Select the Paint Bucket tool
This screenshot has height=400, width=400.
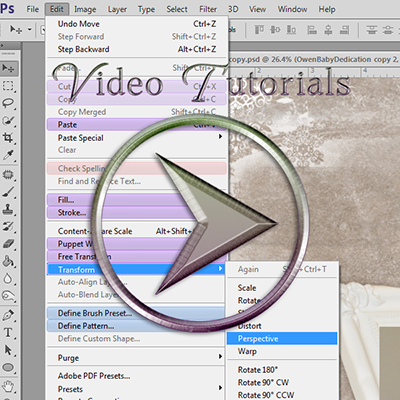tap(8, 261)
